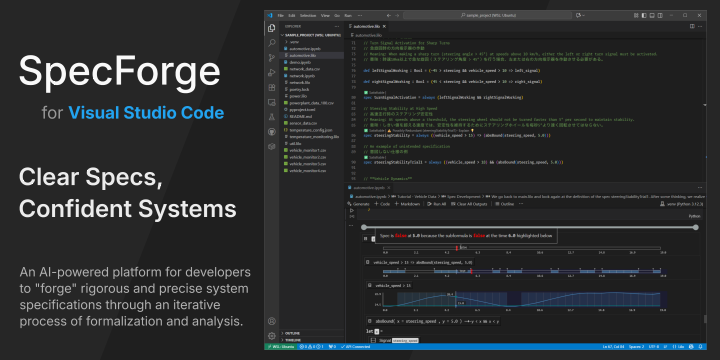Close the automotive.lilo tab
The image size is (720, 360).
(384, 27)
